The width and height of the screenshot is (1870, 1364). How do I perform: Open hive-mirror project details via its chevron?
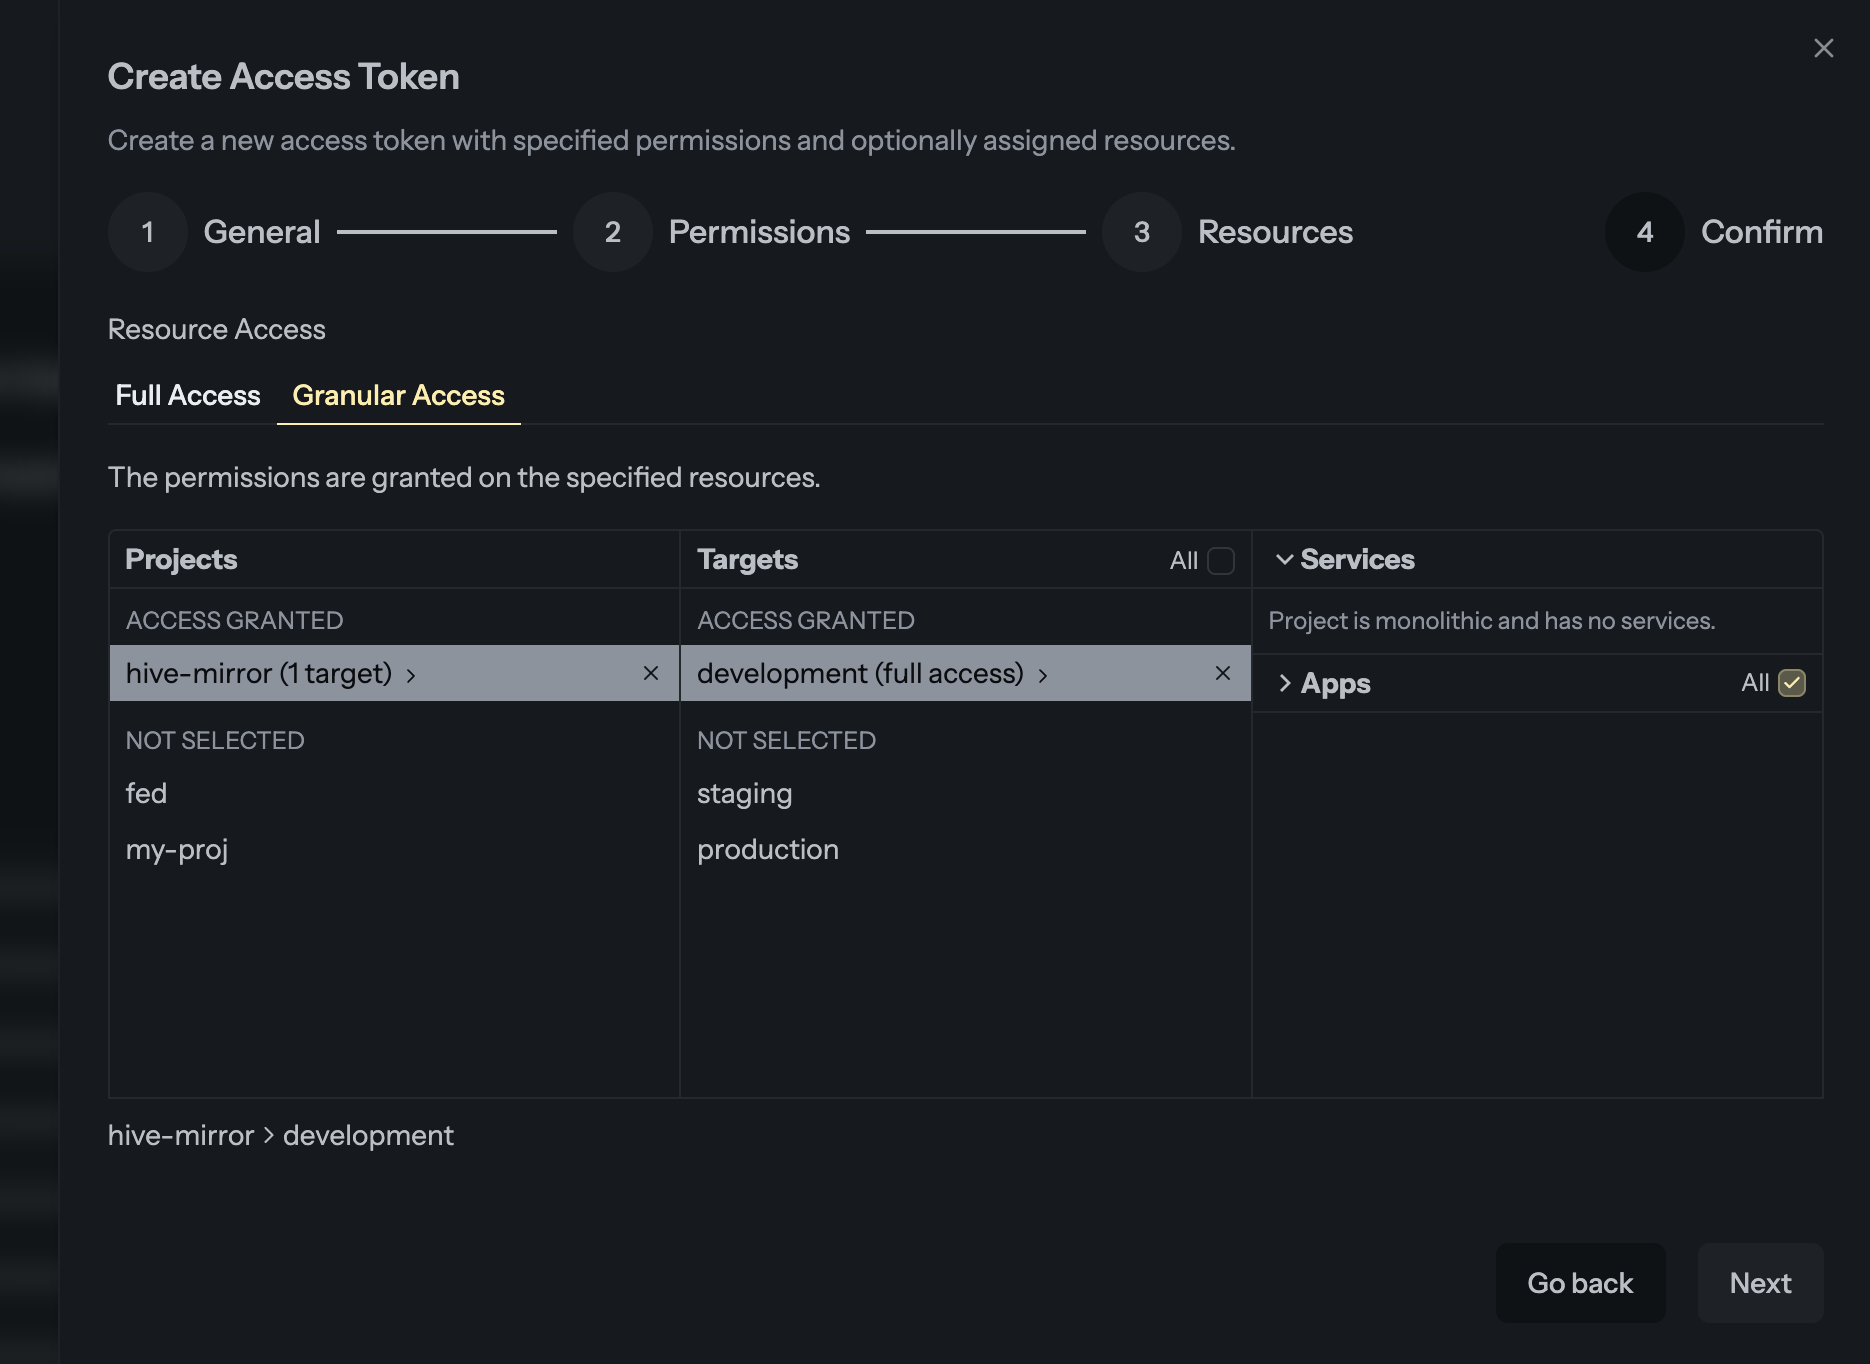click(x=413, y=675)
